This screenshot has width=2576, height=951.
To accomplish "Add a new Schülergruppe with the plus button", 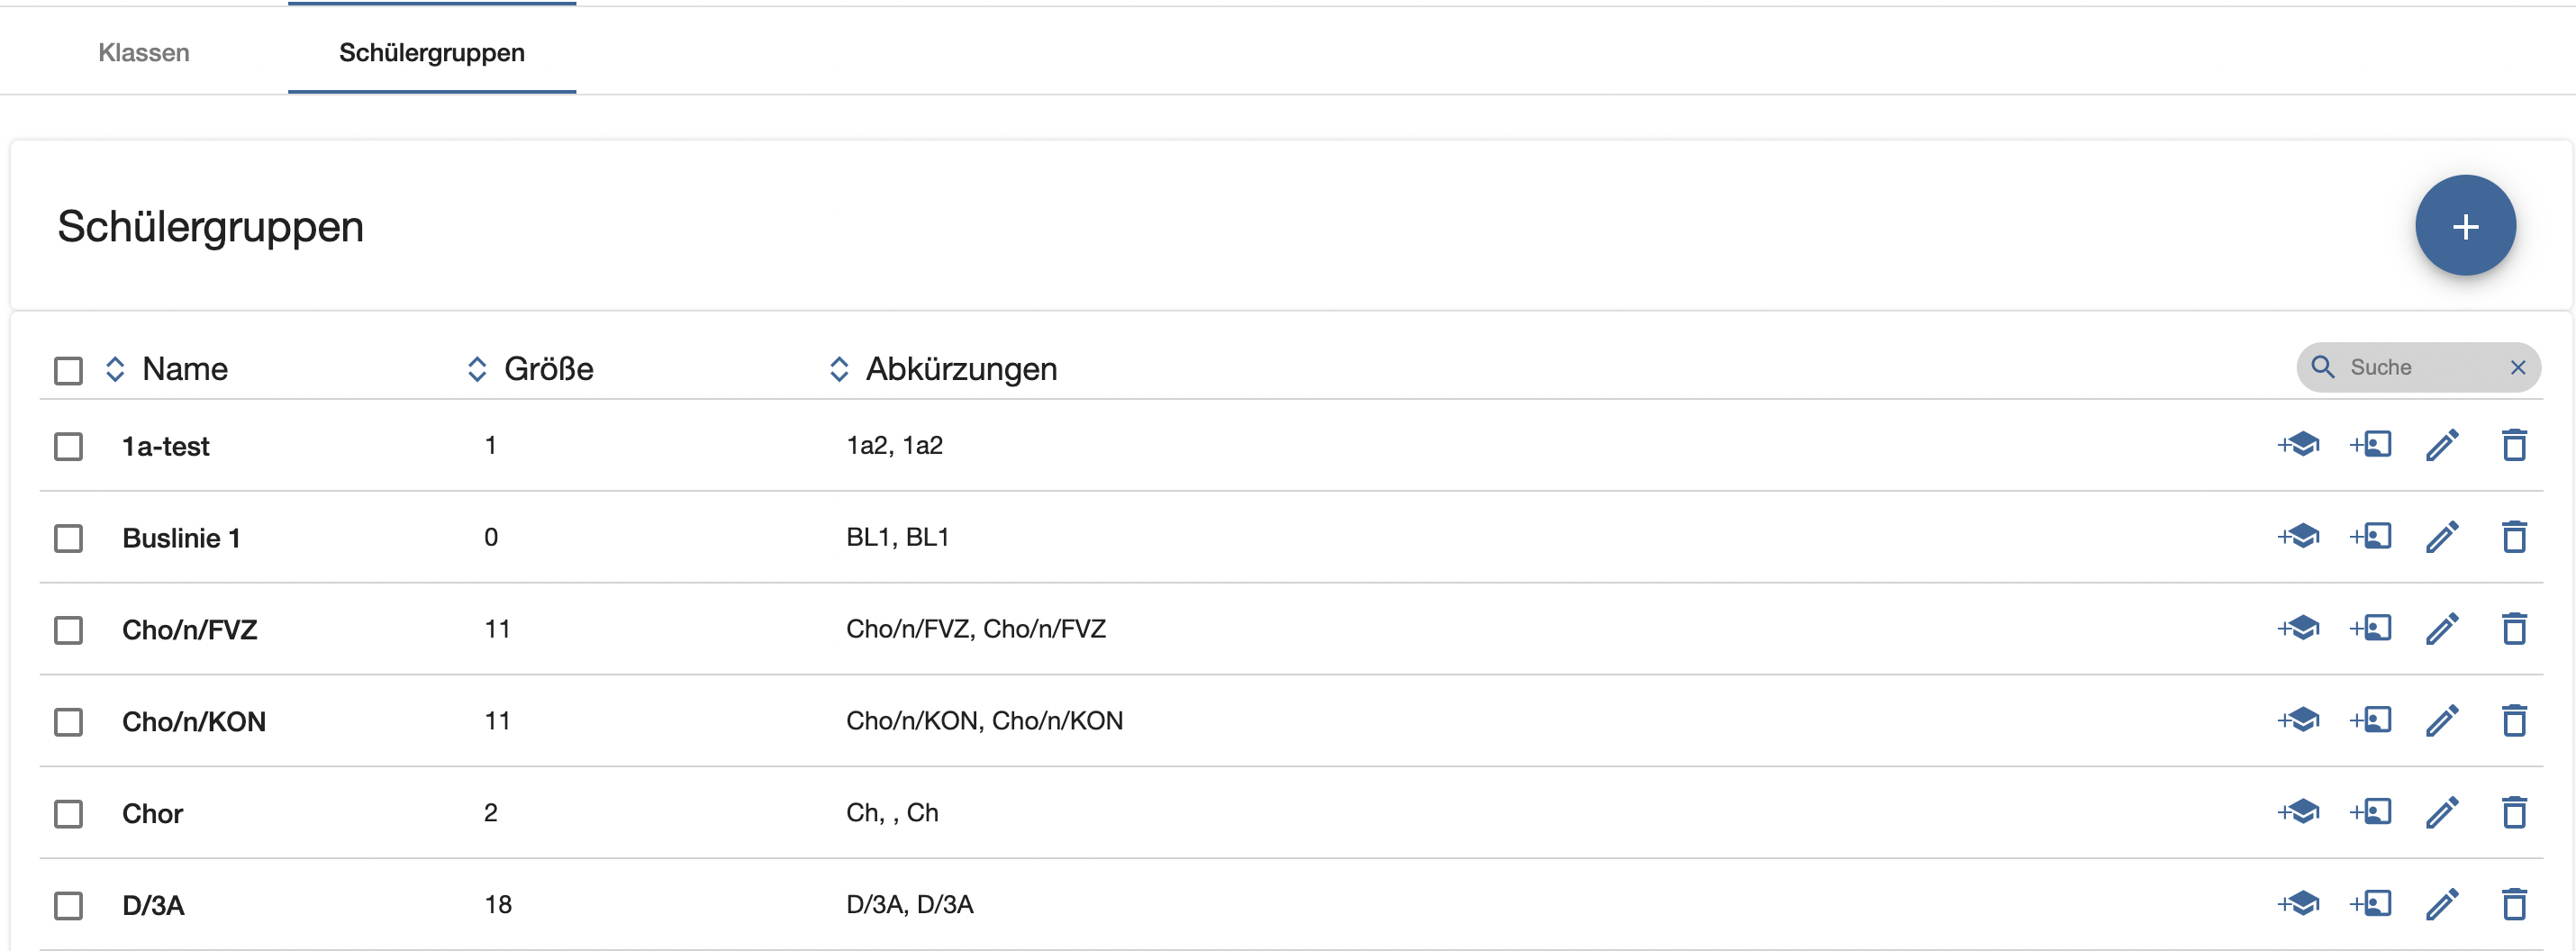I will pos(2465,226).
